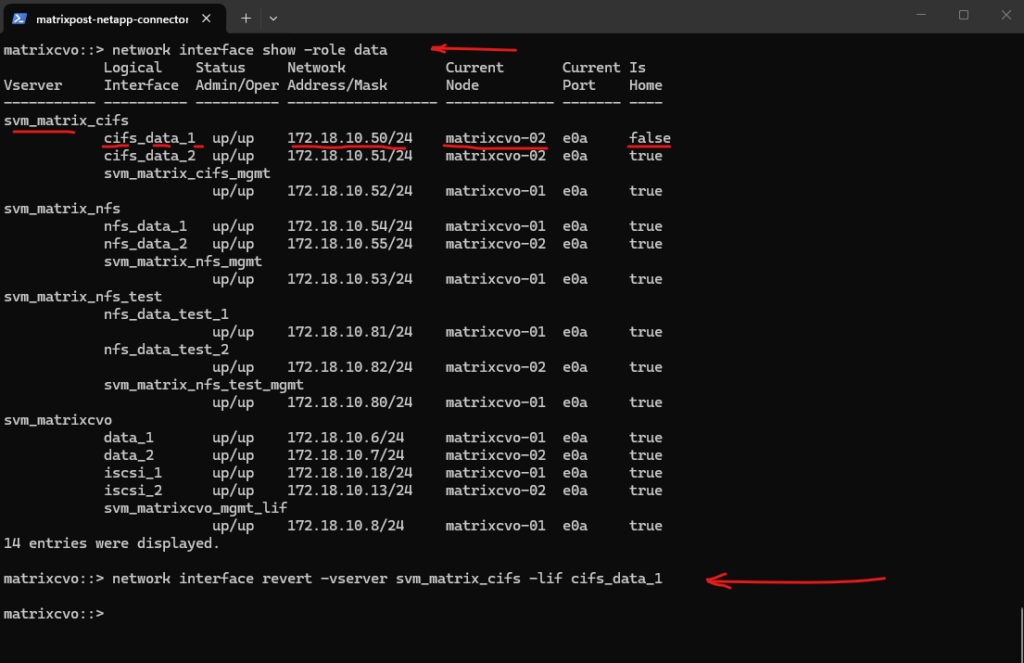Click the svm_matrixcvo_mgmt_lif interface name
This screenshot has height=663, width=1024.
(x=195, y=508)
